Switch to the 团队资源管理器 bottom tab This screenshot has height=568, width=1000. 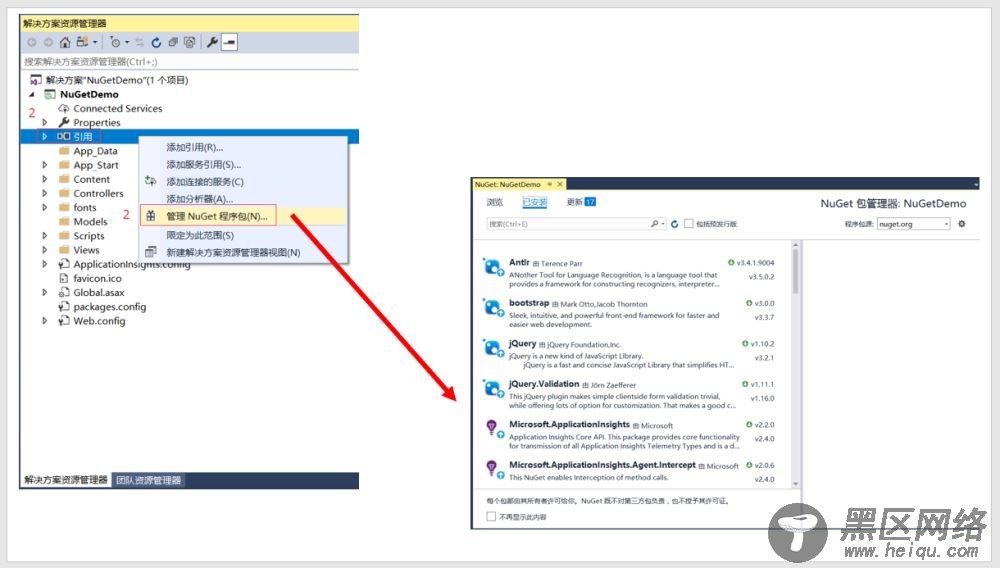[149, 480]
